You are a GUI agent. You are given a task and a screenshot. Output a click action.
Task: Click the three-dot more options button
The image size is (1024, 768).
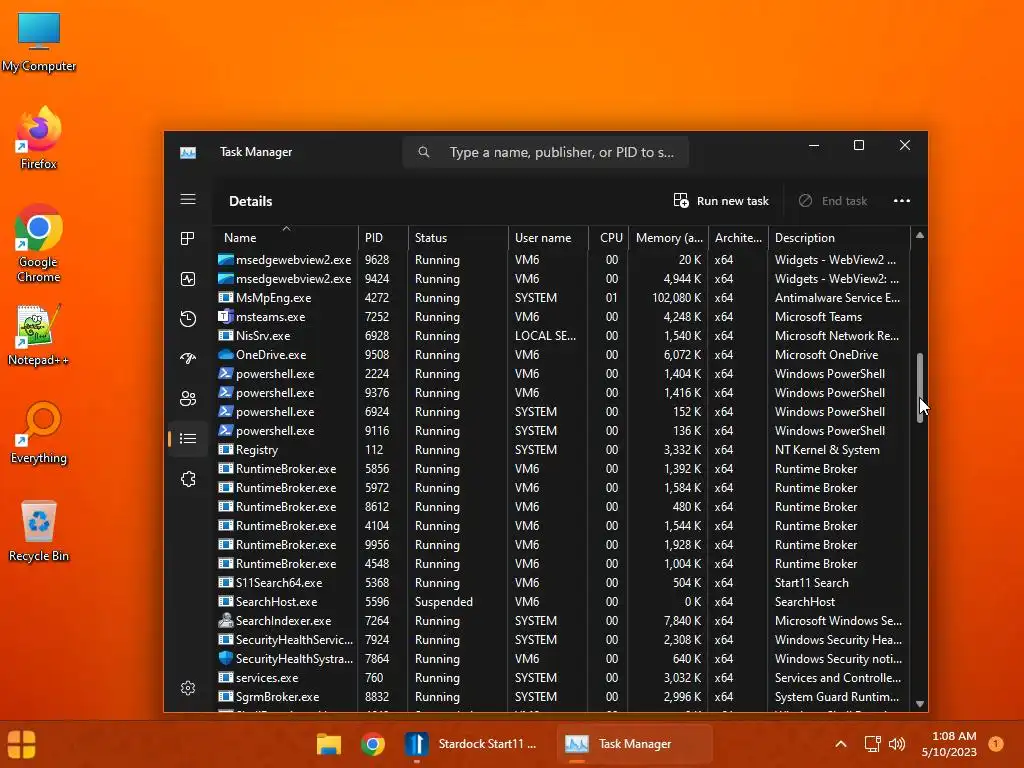[902, 200]
